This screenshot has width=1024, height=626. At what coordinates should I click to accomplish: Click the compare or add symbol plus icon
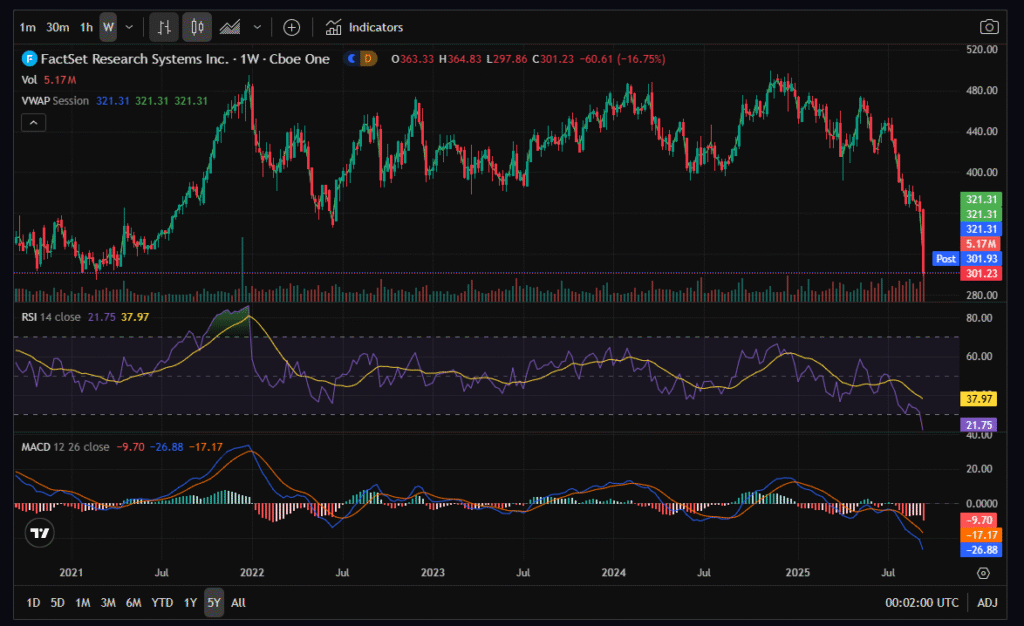291,27
